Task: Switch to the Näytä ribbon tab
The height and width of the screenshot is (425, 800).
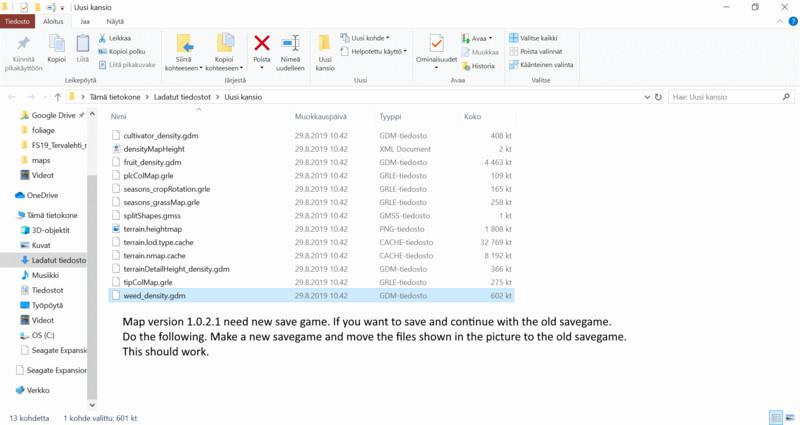Action: pos(116,20)
